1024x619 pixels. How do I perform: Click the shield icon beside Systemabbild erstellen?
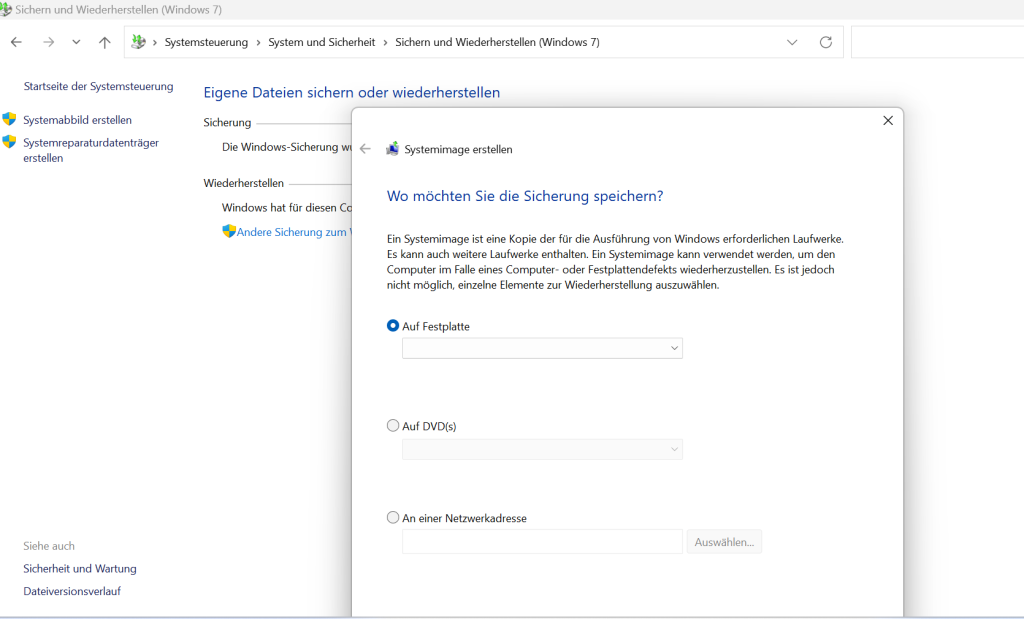[x=9, y=119]
